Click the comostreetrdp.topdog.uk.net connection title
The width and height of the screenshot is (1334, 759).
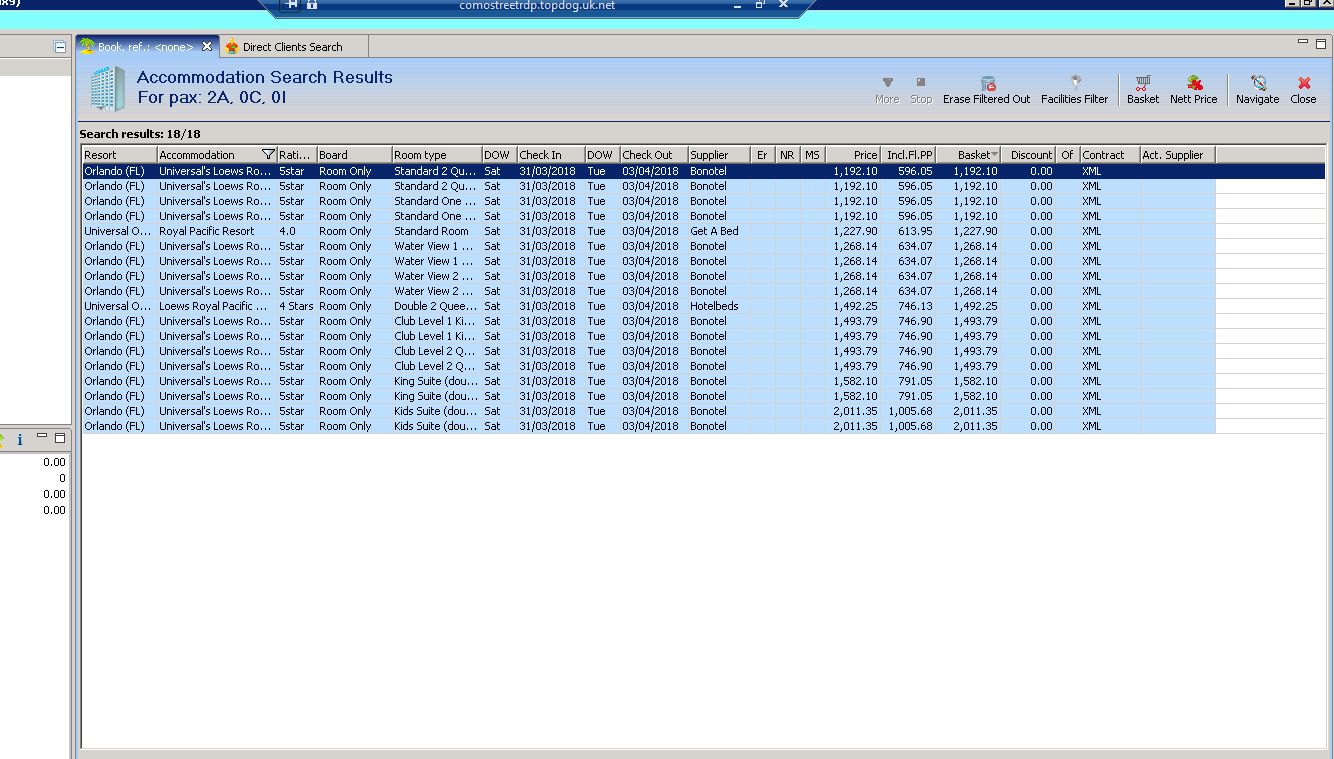[537, 5]
